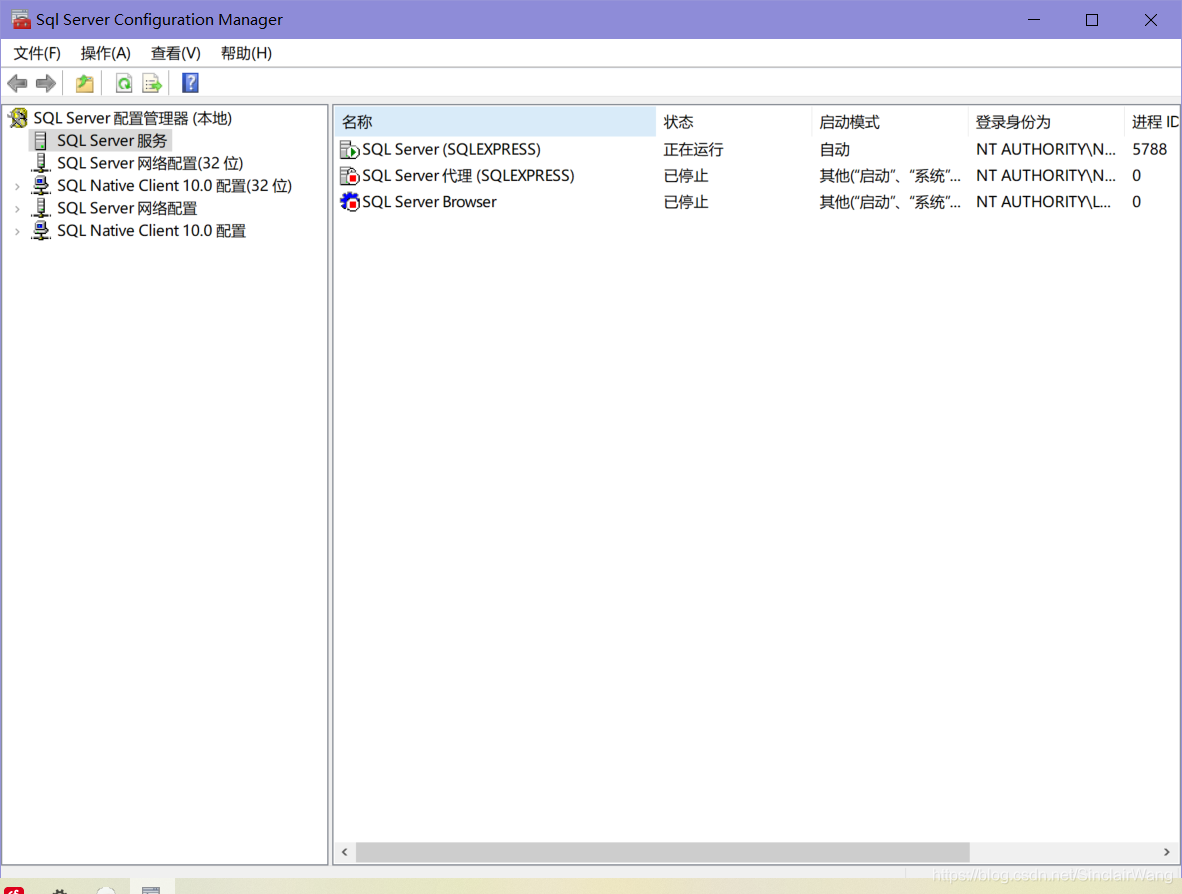Select the SQL Native Client 10.0 配置 item
1182x894 pixels.
click(152, 231)
